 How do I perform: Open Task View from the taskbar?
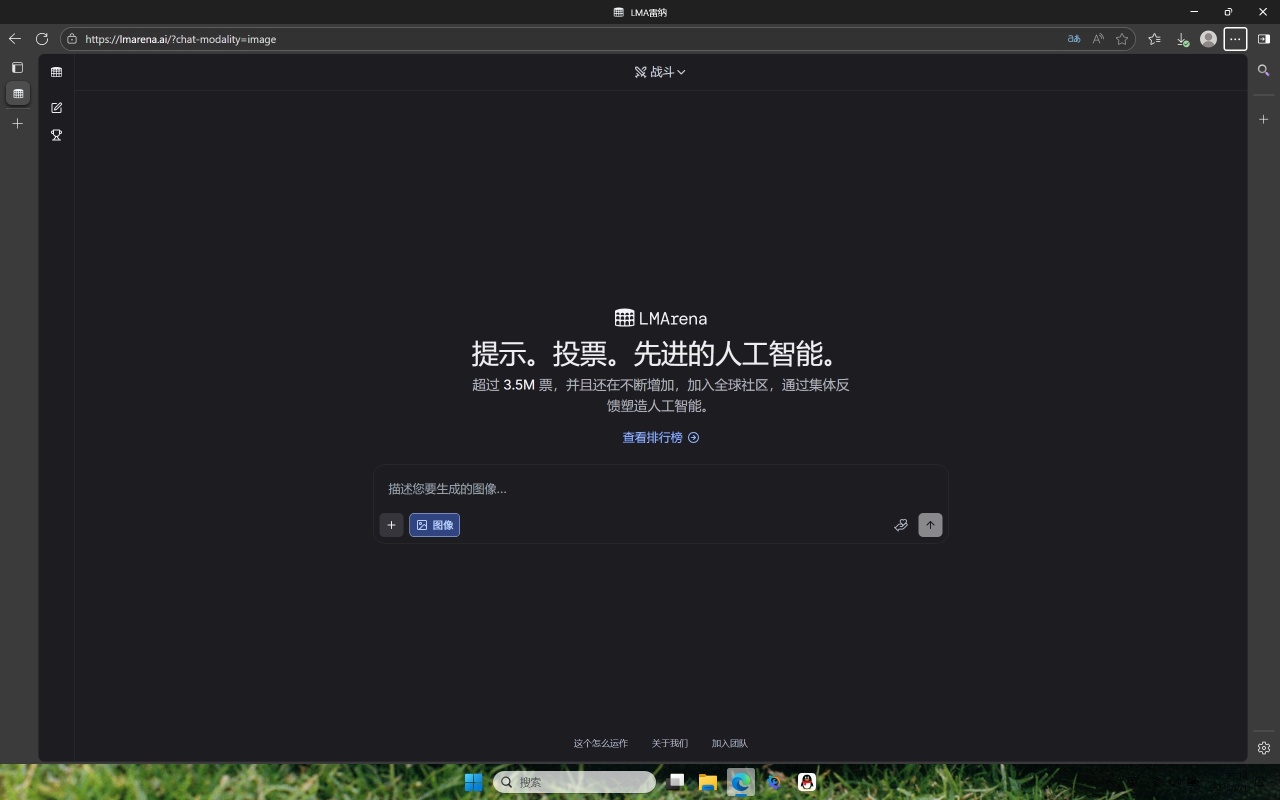pos(677,782)
